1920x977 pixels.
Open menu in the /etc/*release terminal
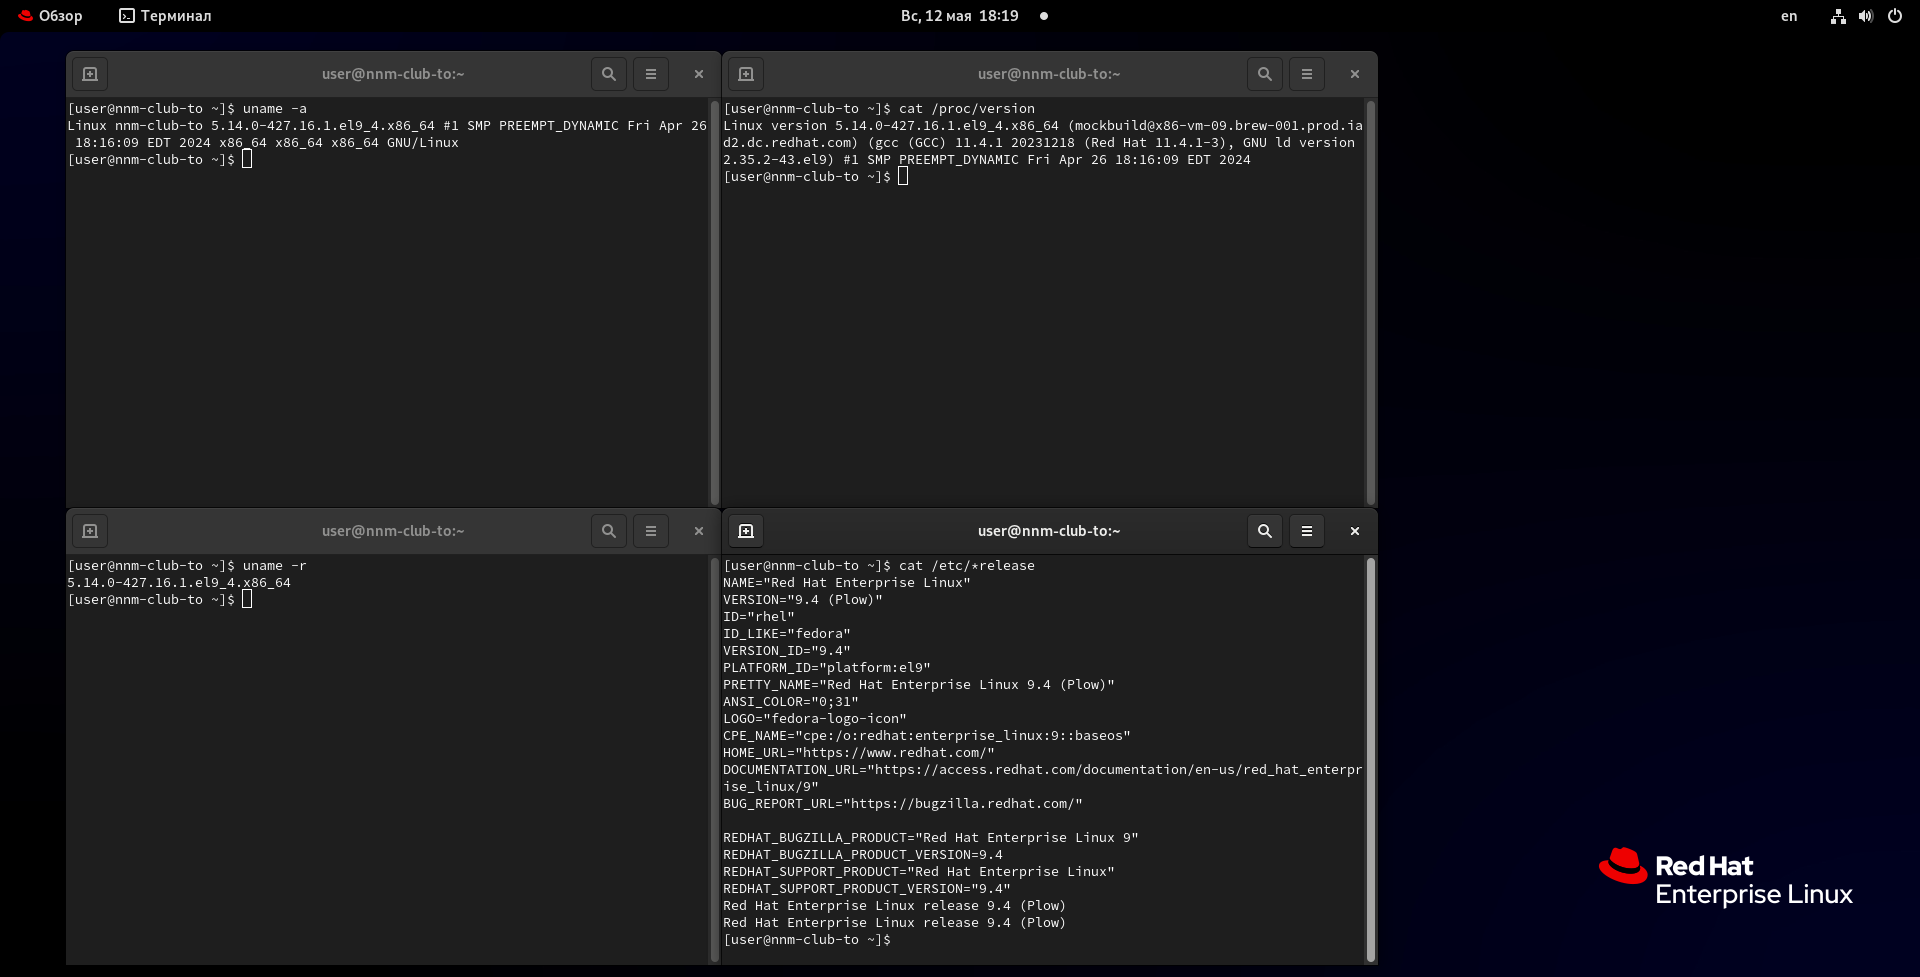coord(1307,531)
